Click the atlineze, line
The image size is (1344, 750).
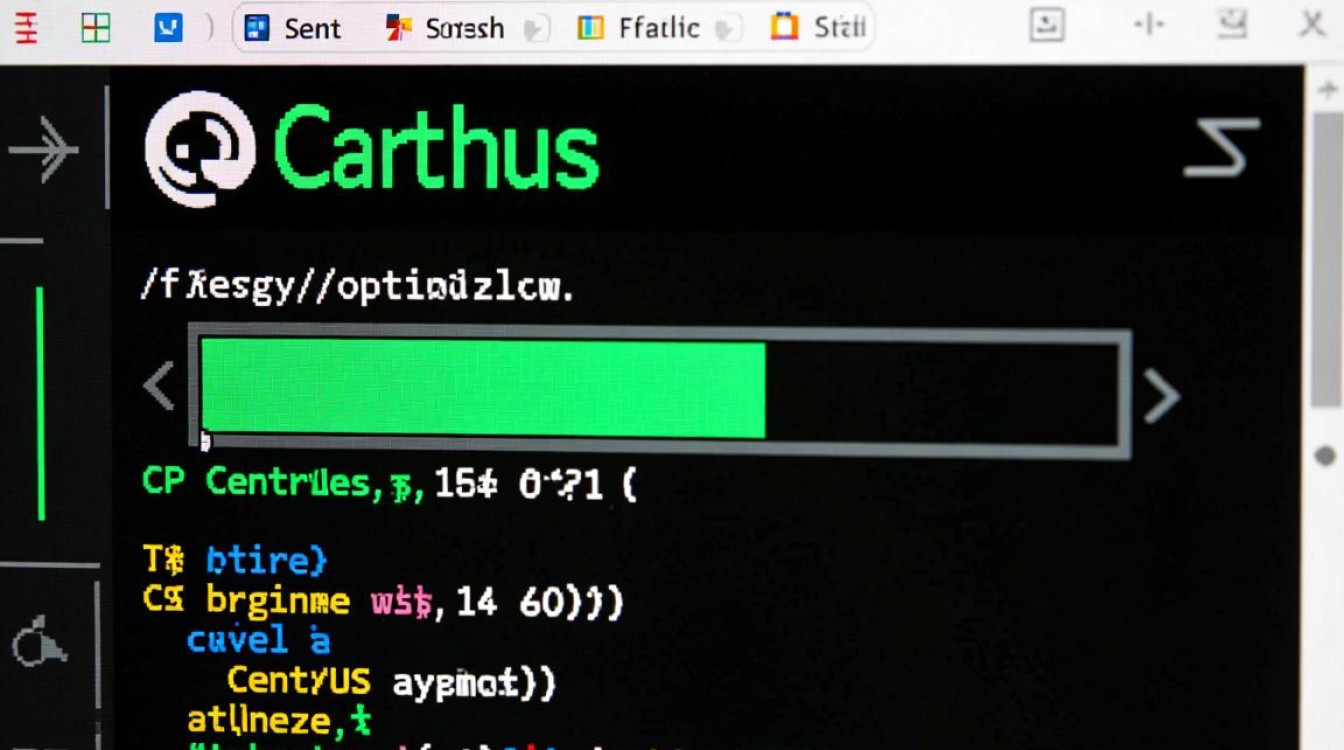pyautogui.click(x=279, y=720)
